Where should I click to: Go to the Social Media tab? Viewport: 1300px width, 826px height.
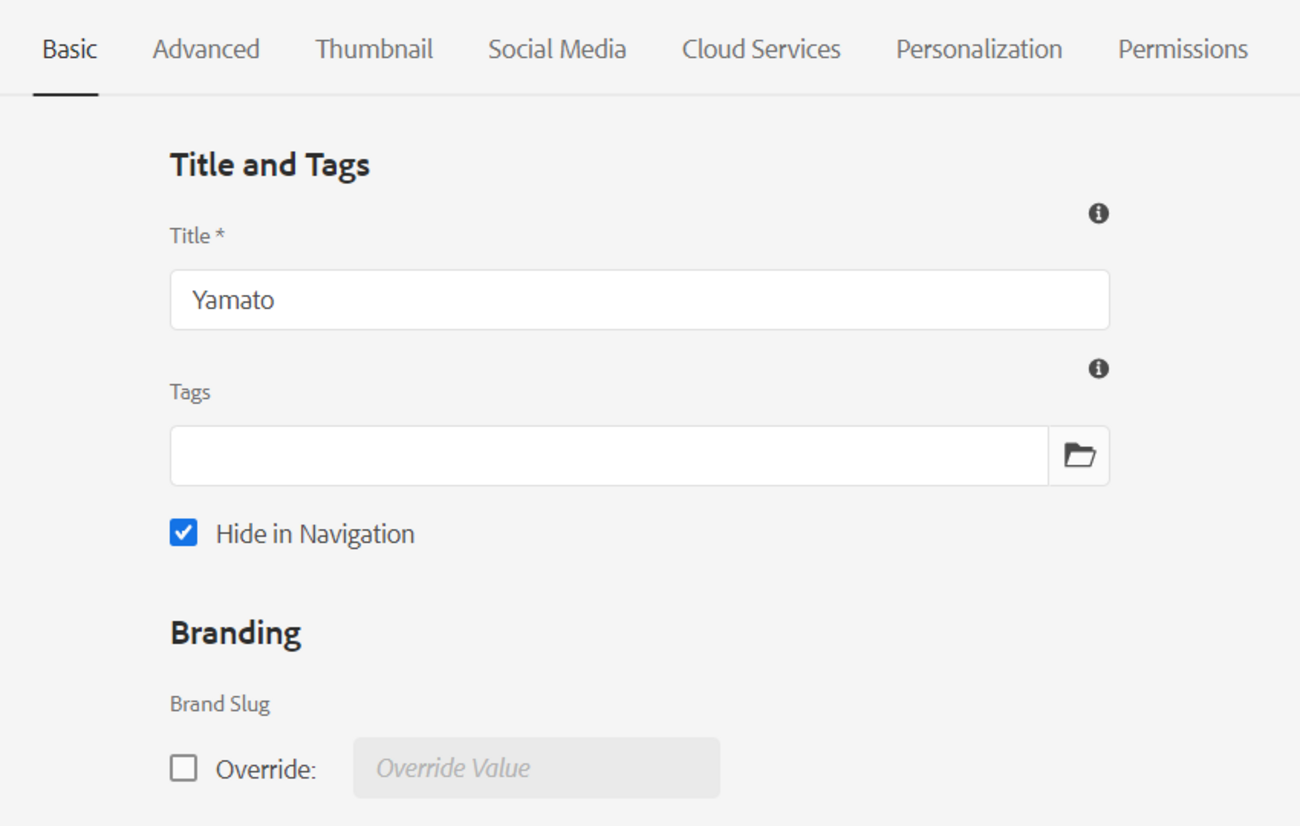pyautogui.click(x=557, y=49)
